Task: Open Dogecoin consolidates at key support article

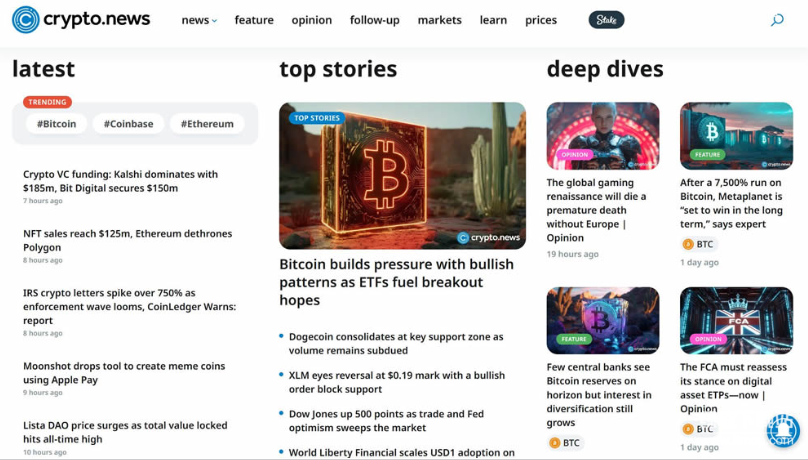Action: [396, 343]
